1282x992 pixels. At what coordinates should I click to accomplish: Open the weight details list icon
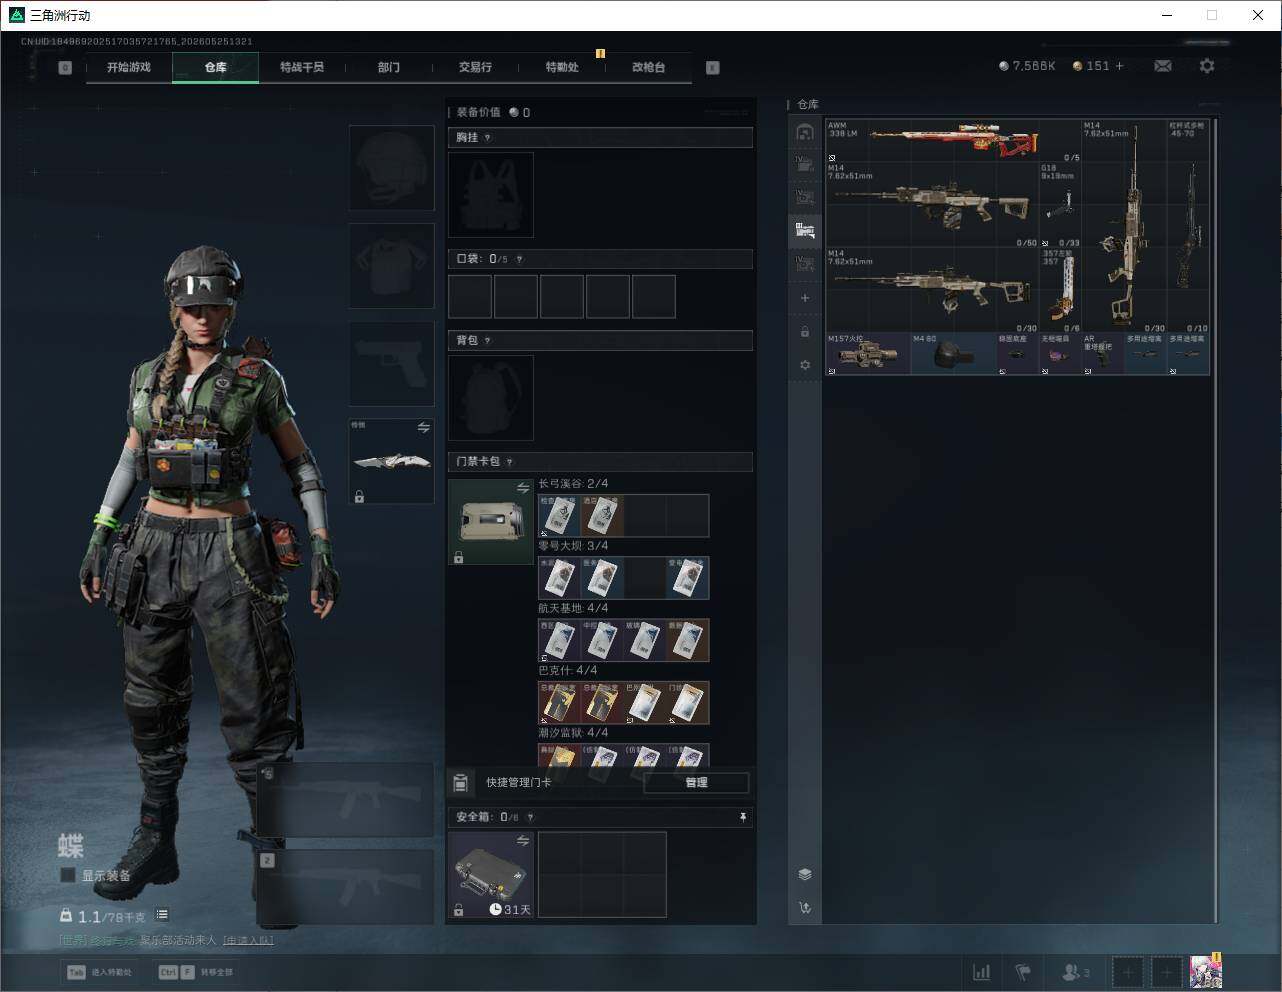pyautogui.click(x=162, y=915)
